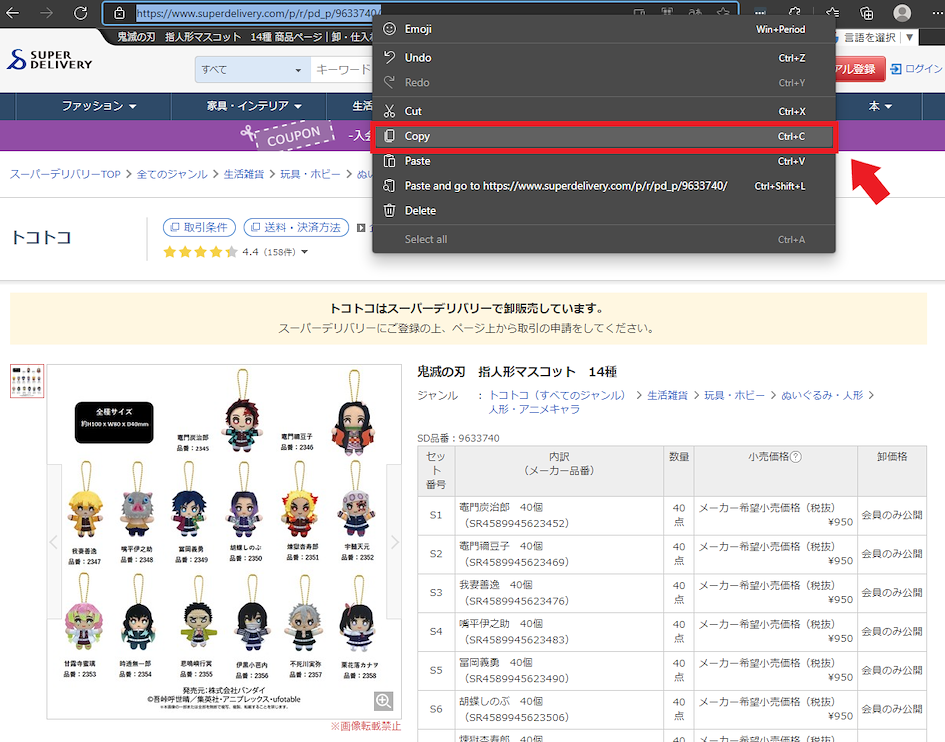Click the 我妻善逸 40個 row cell
Image resolution: width=945 pixels, height=742 pixels.
pos(559,593)
